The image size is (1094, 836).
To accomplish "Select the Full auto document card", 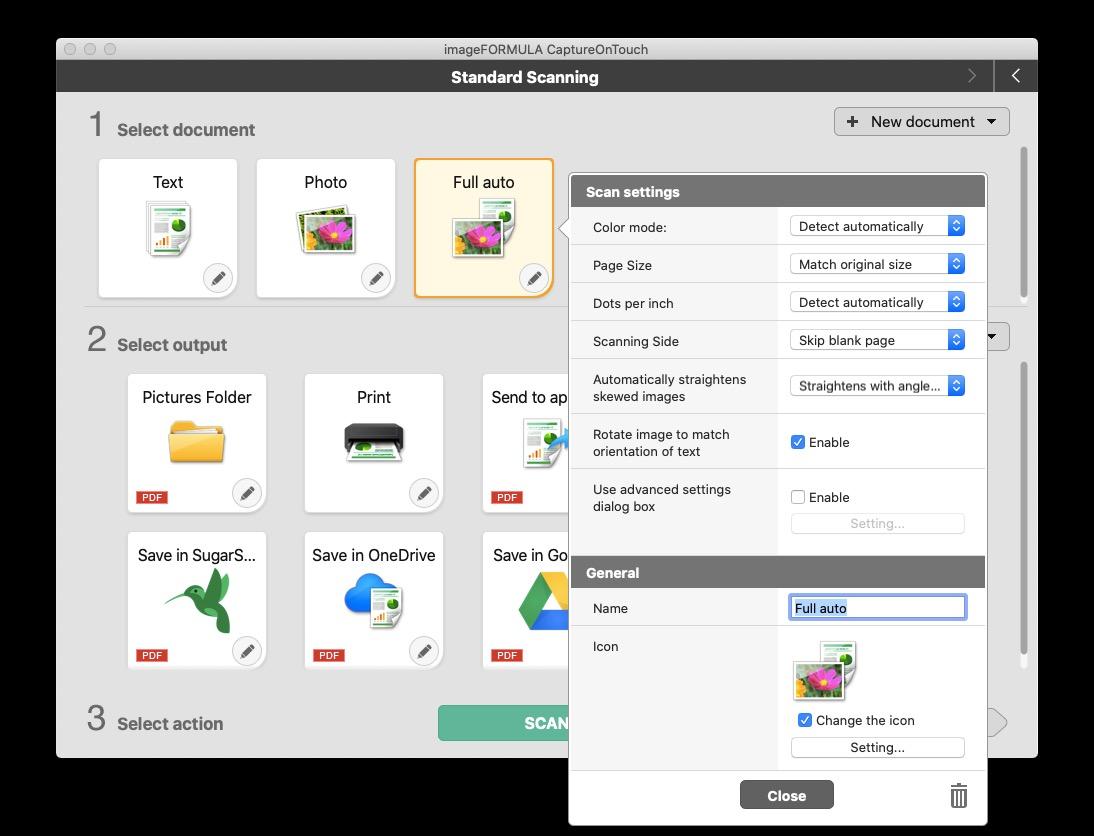I will click(x=484, y=228).
